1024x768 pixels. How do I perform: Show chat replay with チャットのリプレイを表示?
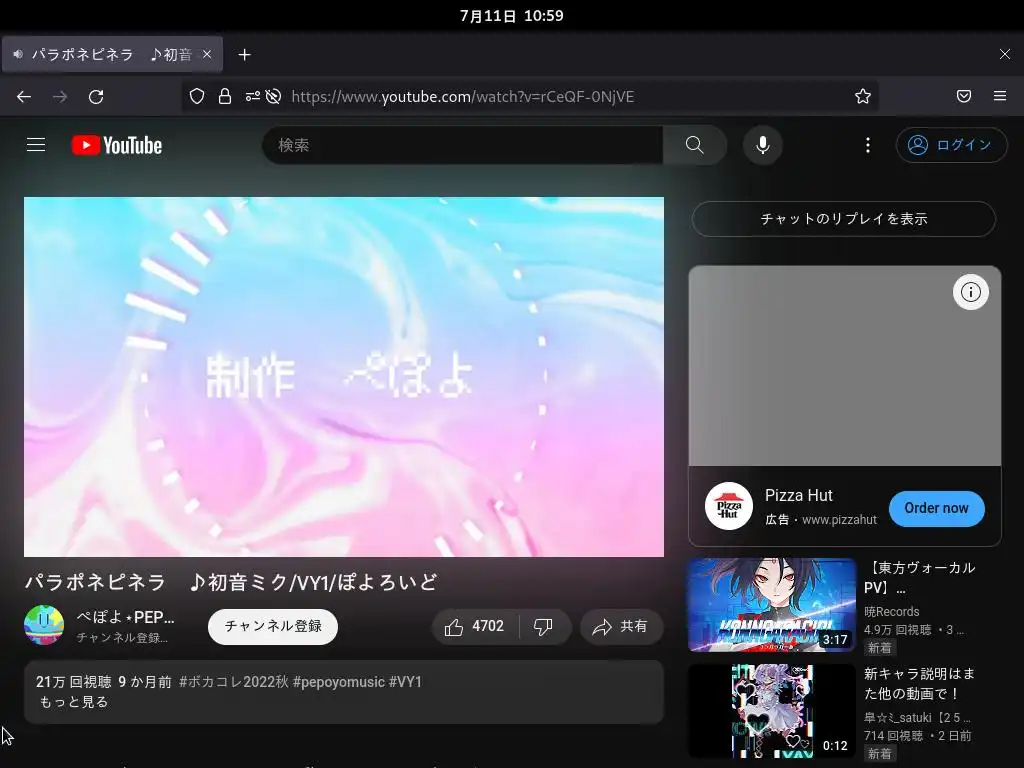click(x=844, y=219)
